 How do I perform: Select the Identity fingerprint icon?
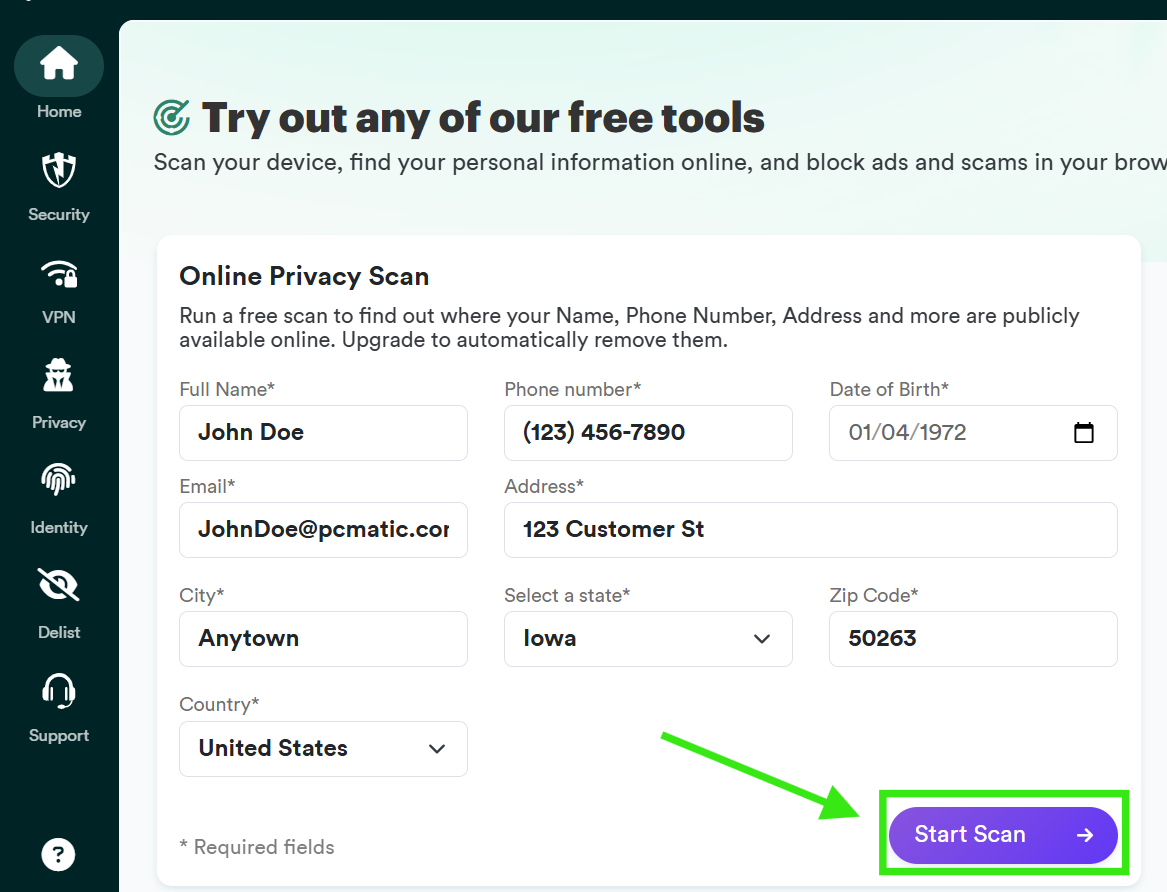59,480
